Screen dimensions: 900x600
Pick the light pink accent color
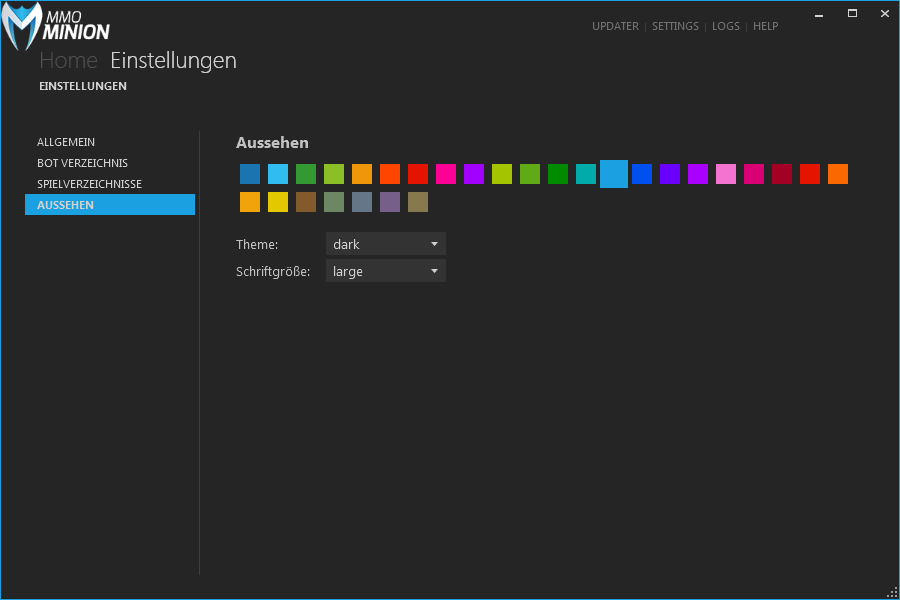[726, 174]
